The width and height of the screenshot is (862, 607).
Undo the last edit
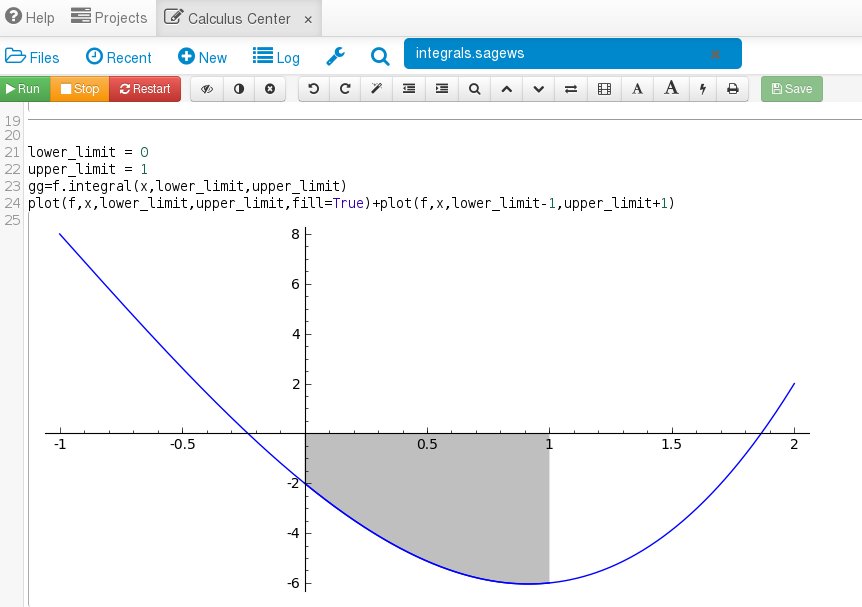click(314, 89)
